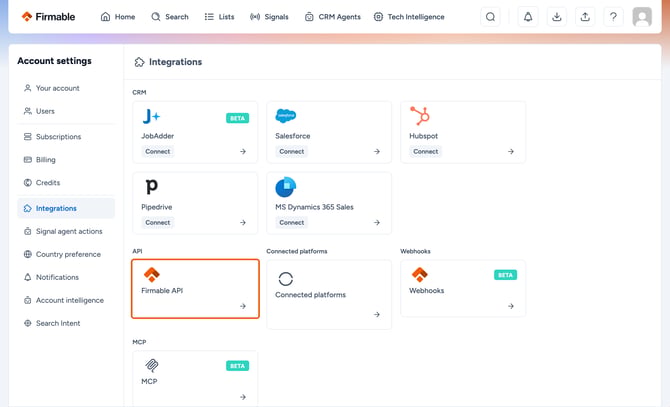The height and width of the screenshot is (407, 670).
Task: Click the arrow on the Hubspot card
Action: coord(511,151)
